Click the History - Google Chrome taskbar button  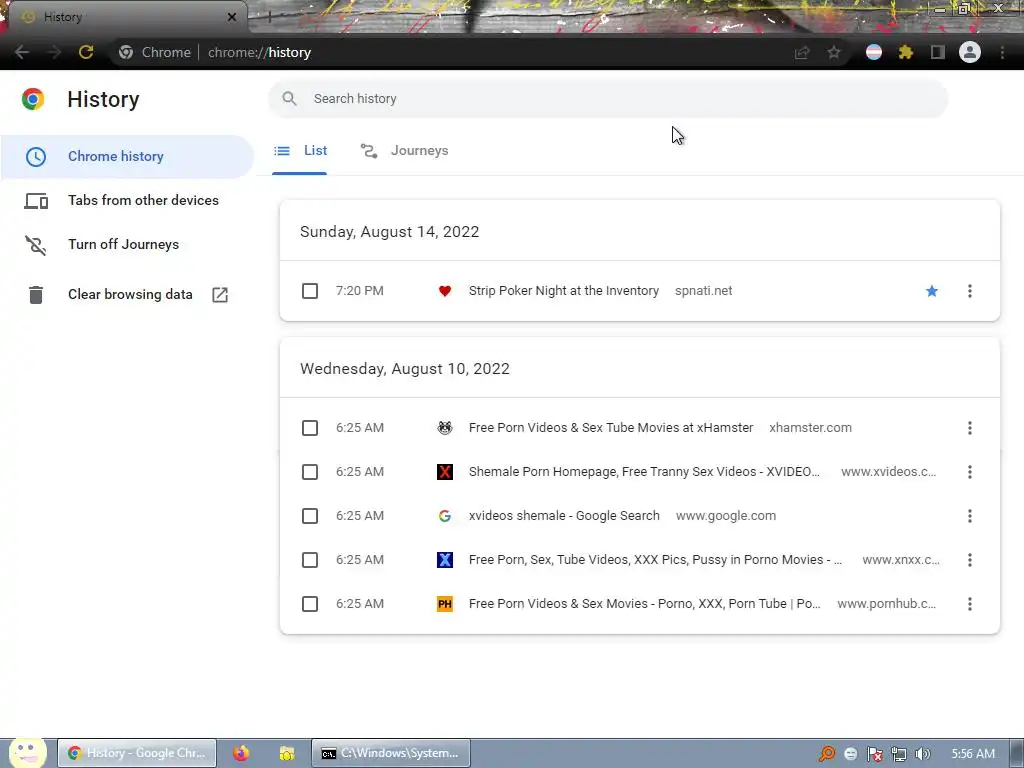tap(137, 753)
